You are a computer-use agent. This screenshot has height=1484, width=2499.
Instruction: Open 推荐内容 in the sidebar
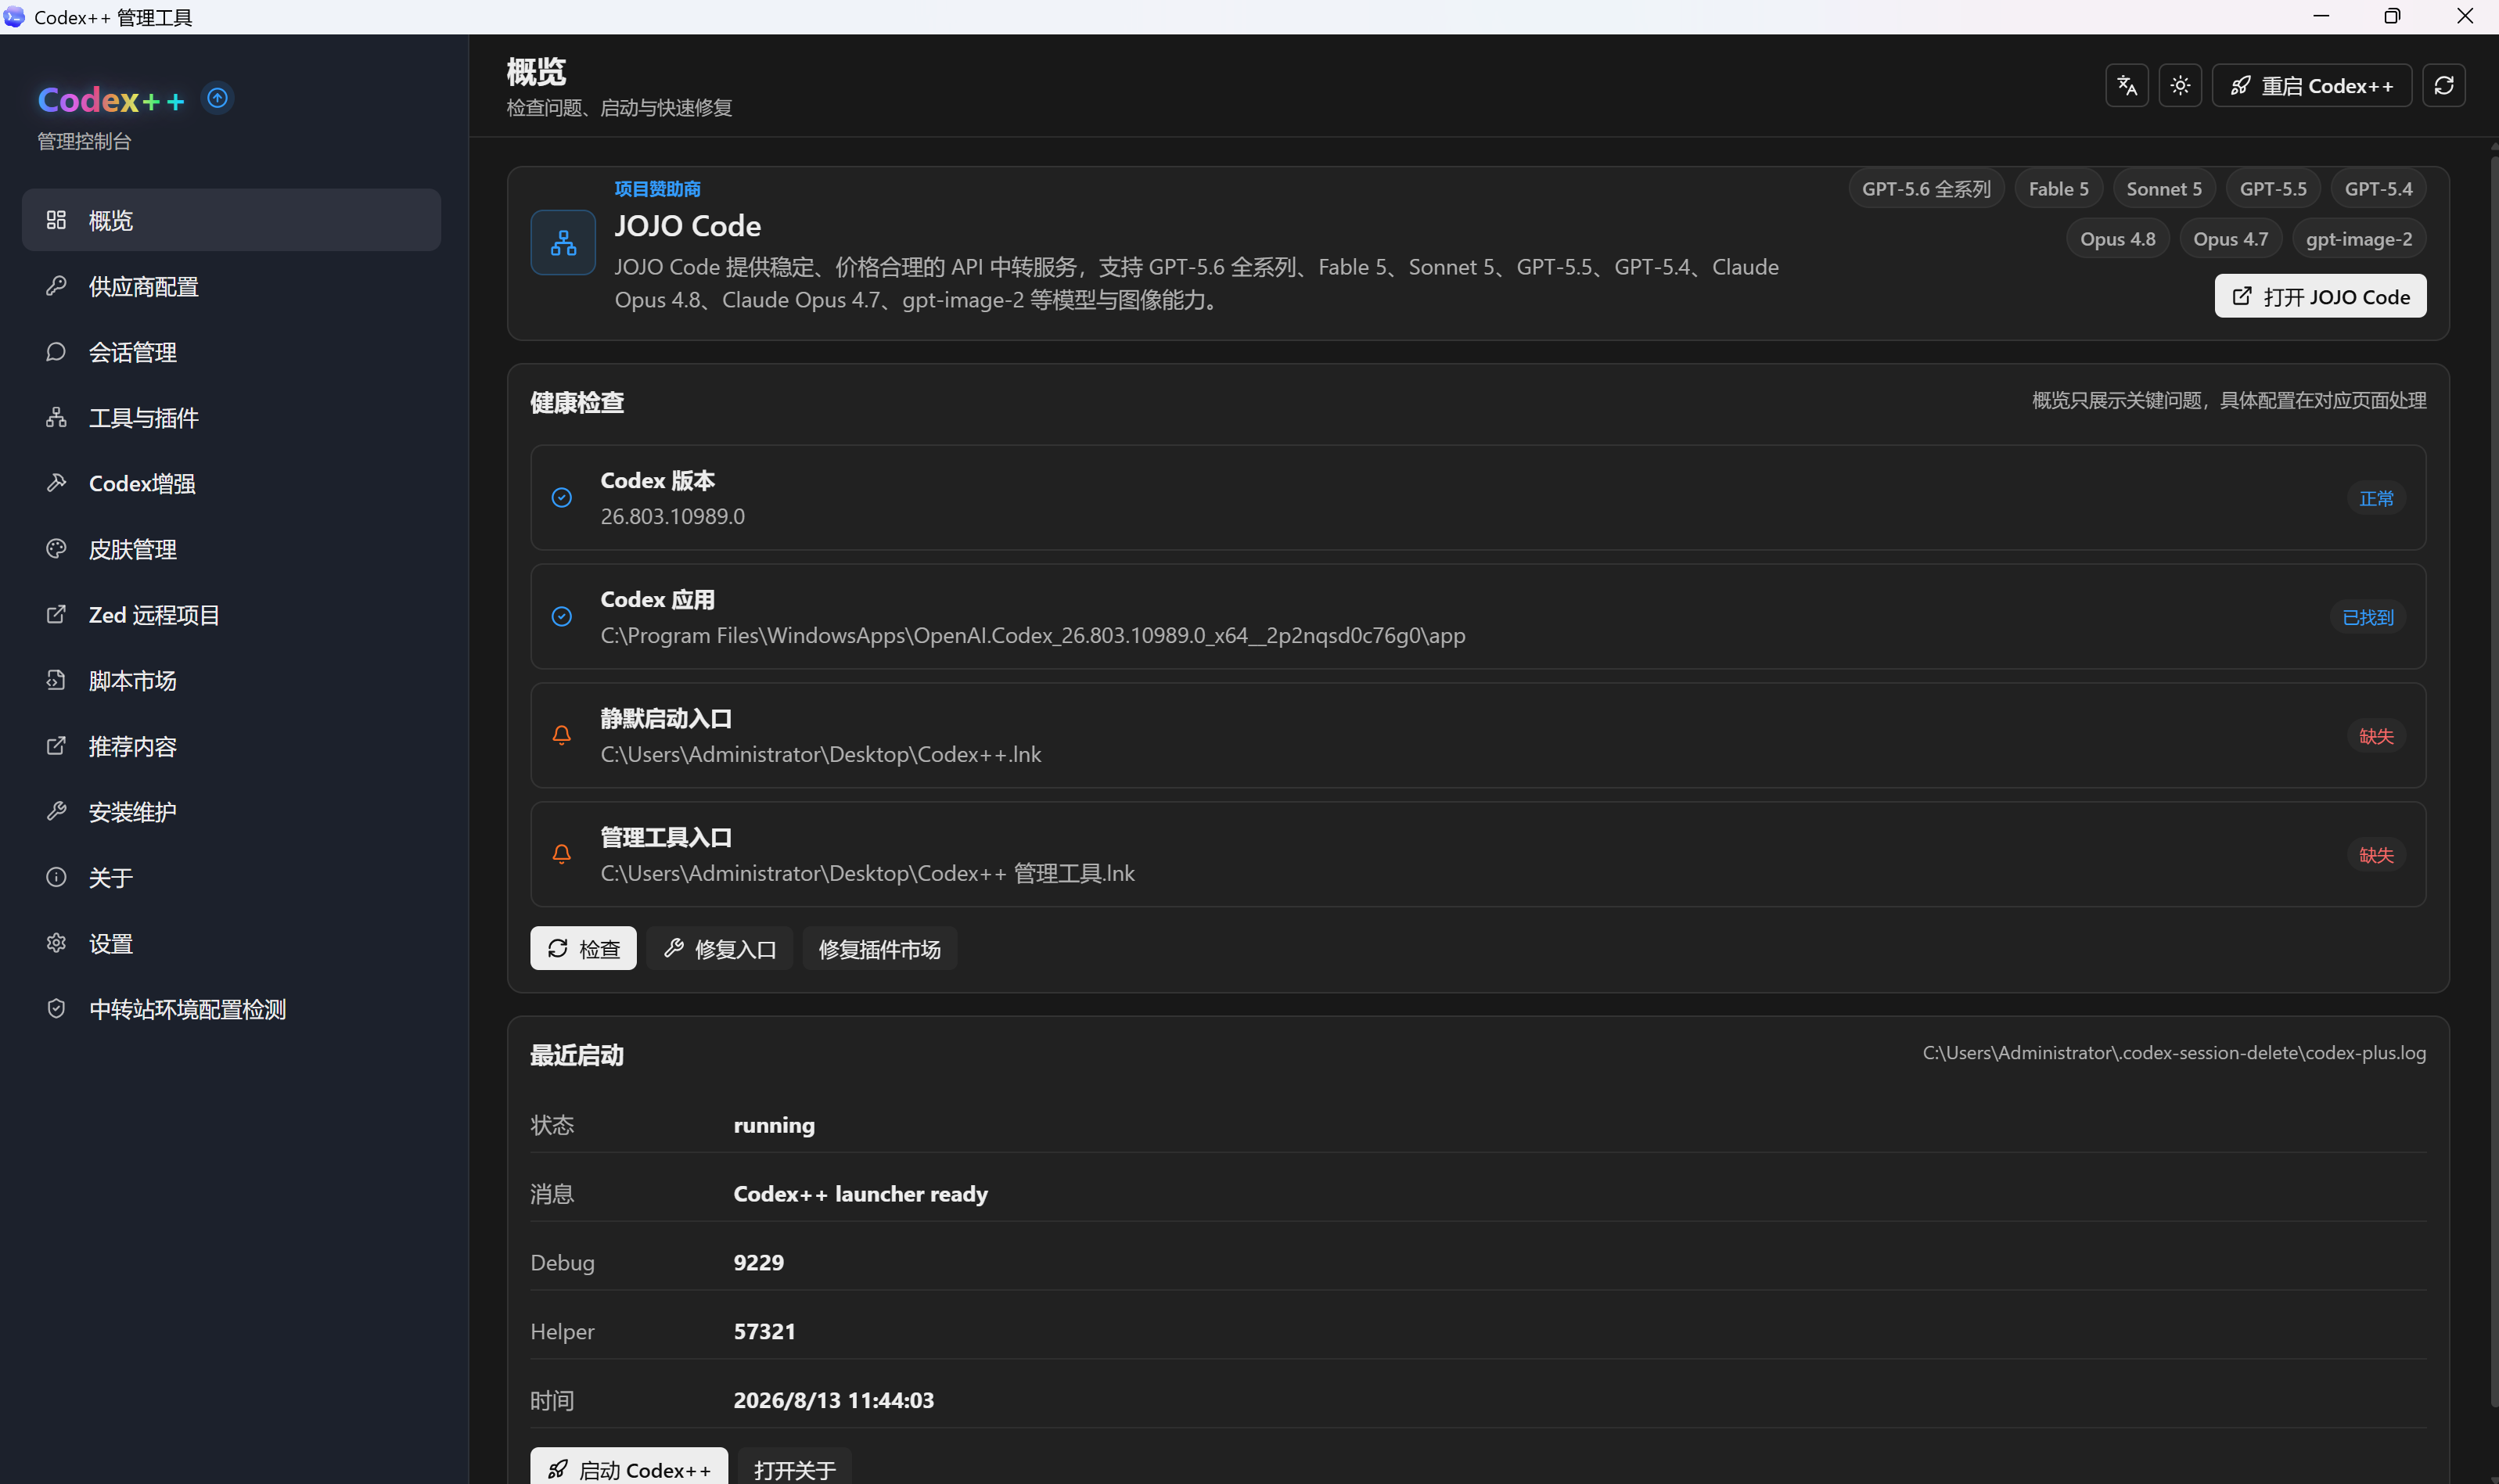point(231,747)
